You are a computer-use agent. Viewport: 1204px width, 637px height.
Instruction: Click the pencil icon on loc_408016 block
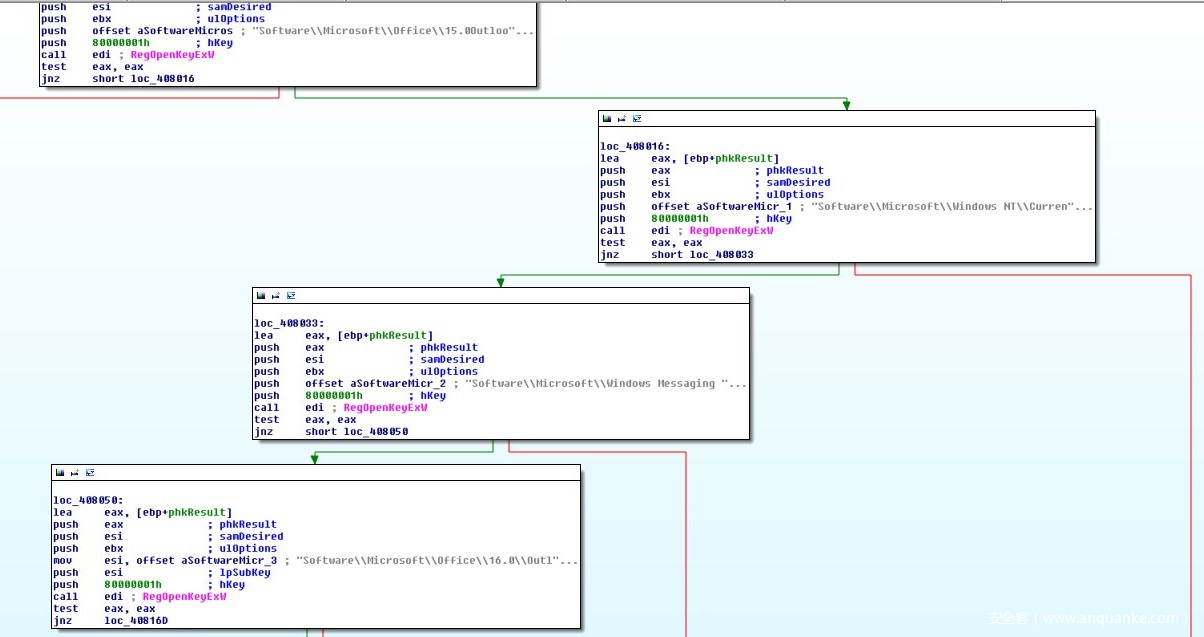pyautogui.click(x=621, y=119)
